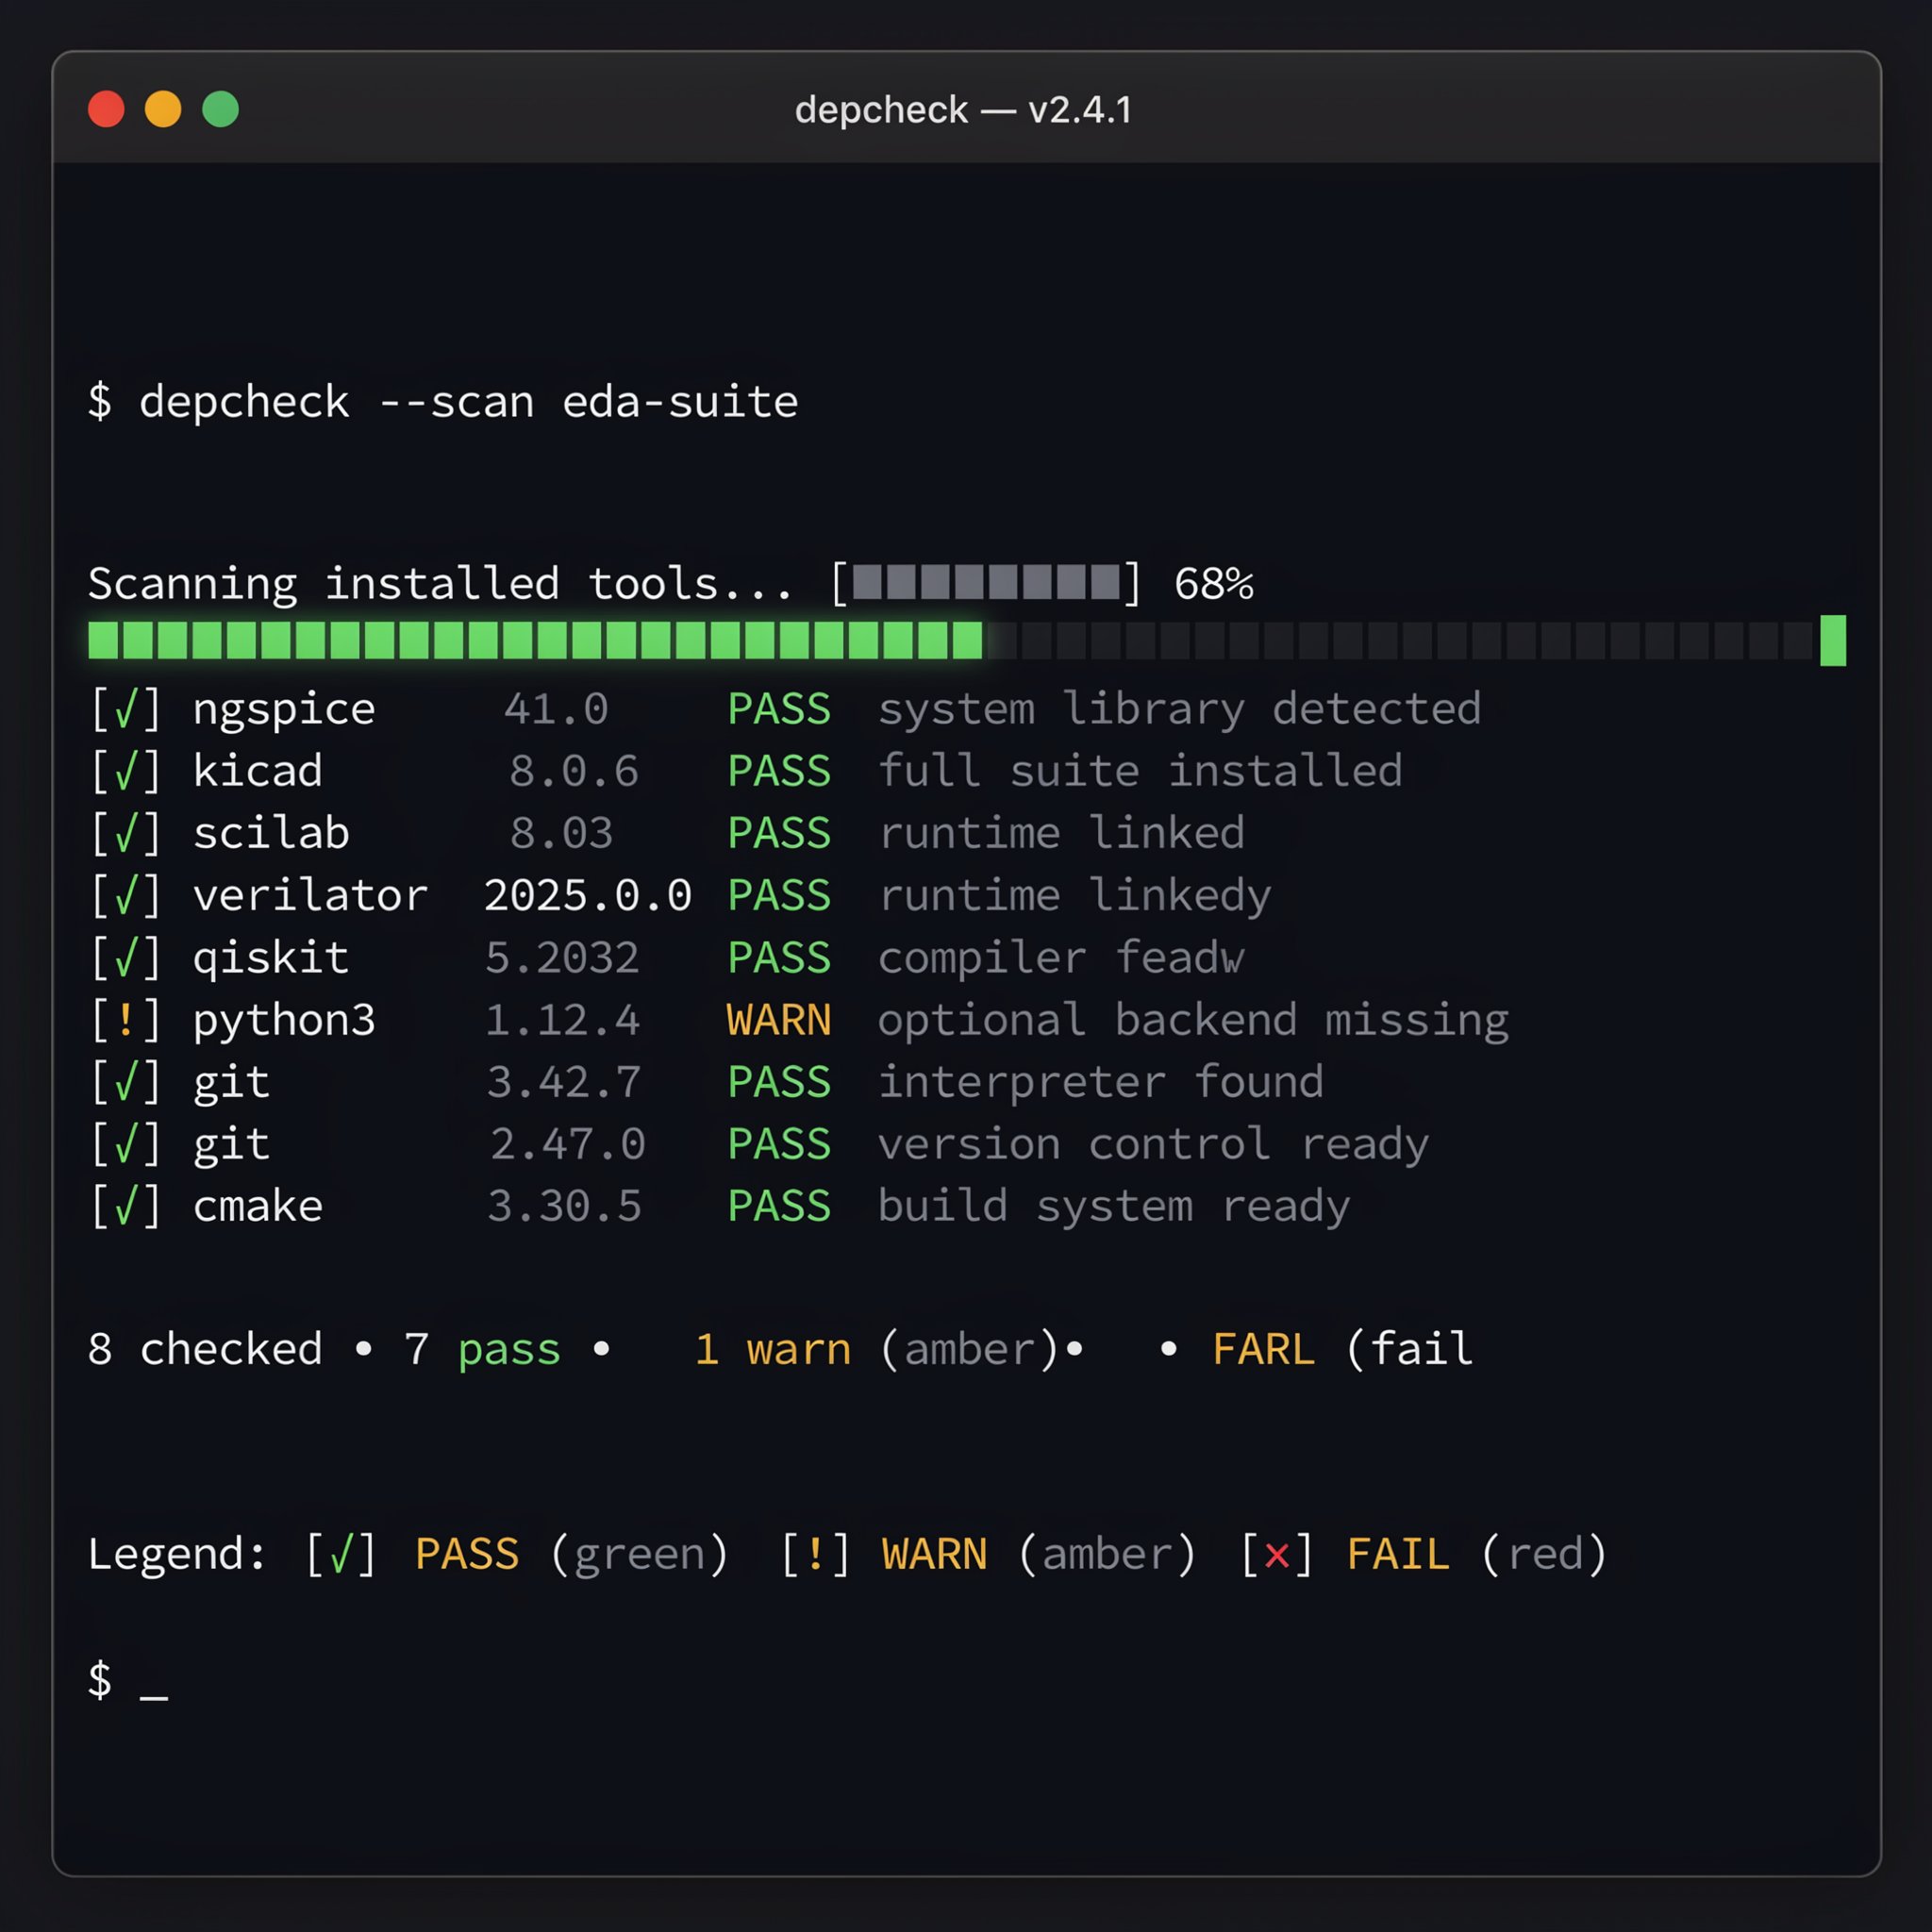Click the tool name scilab
The height and width of the screenshot is (1932, 1932).
tap(271, 833)
